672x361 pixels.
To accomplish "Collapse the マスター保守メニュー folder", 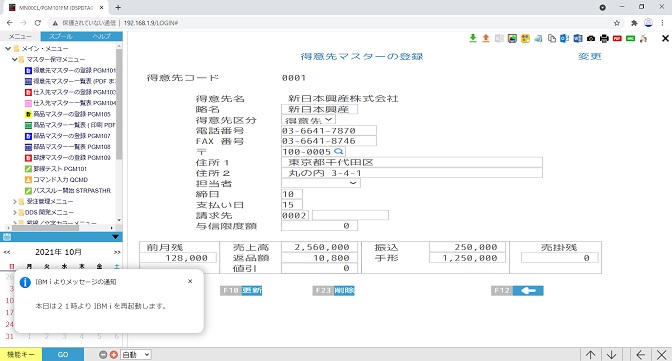I will coord(15,59).
